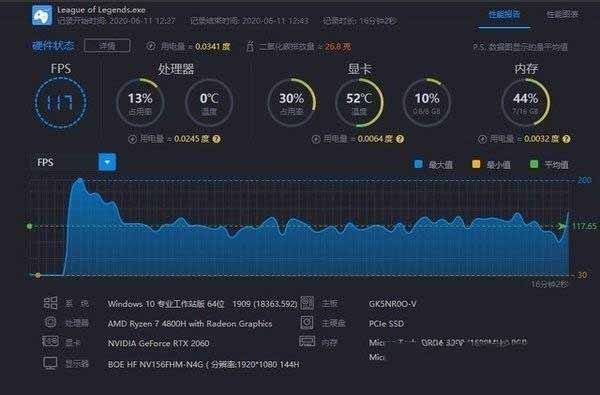600x395 pixels.
Task: Click the memory info icon
Action: (307, 341)
